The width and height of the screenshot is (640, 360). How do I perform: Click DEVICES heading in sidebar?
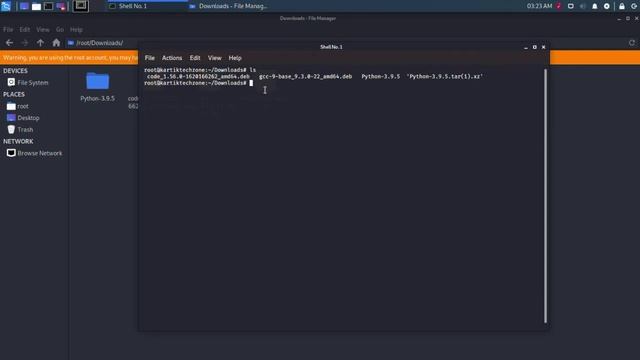coord(16,71)
